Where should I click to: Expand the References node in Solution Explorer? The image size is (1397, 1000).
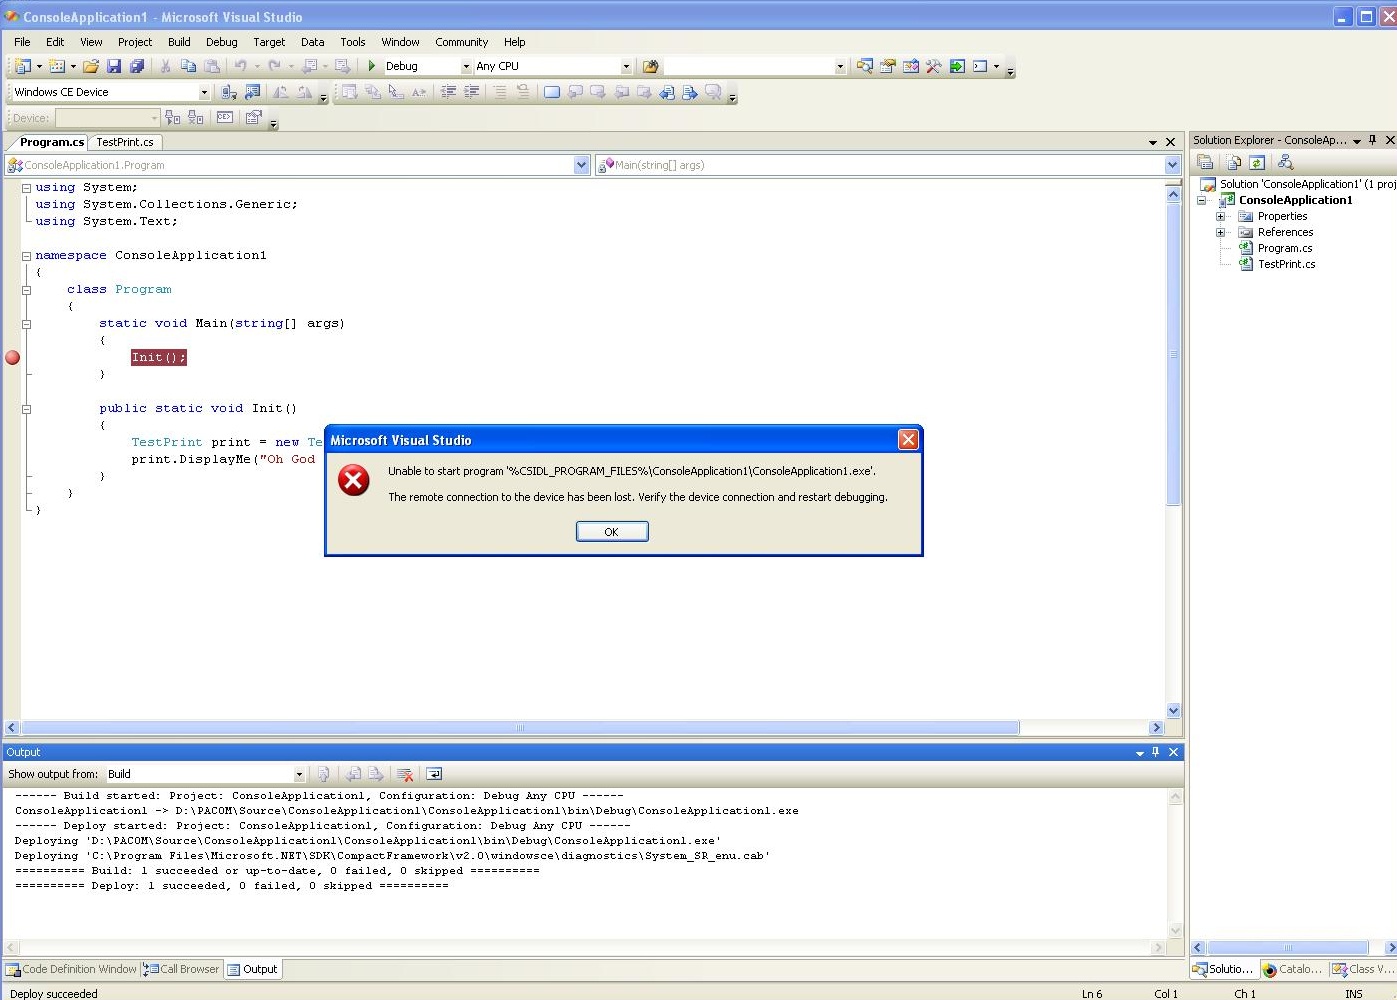click(1220, 232)
